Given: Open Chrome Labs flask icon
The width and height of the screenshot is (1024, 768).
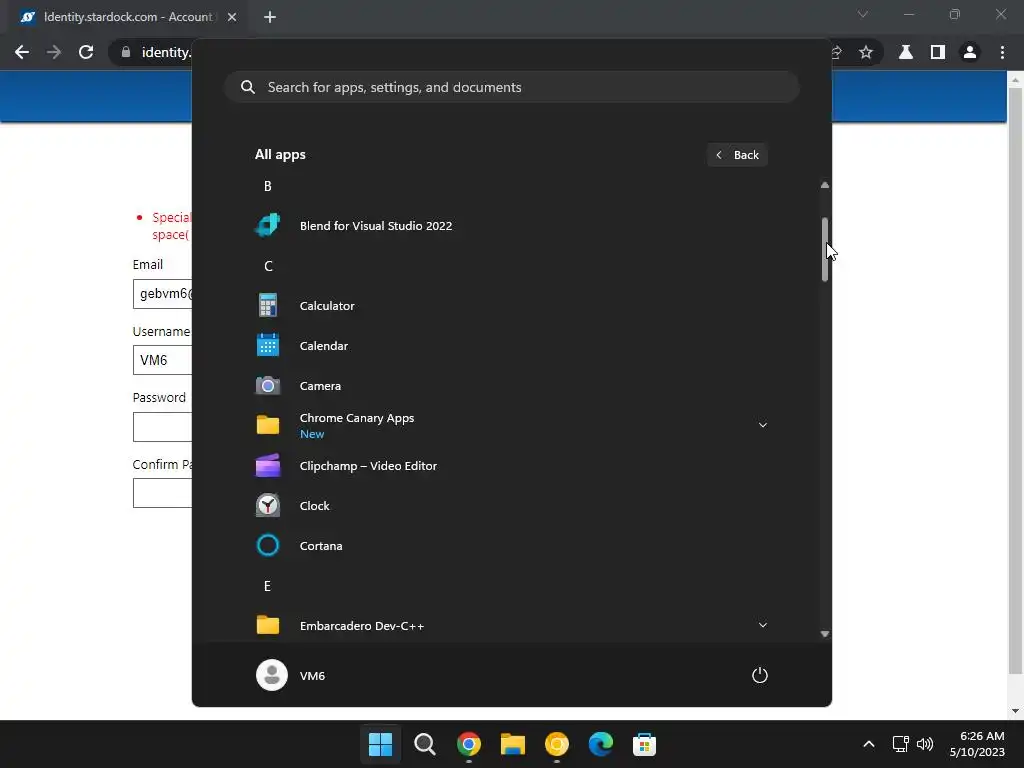Looking at the screenshot, I should pos(906,52).
